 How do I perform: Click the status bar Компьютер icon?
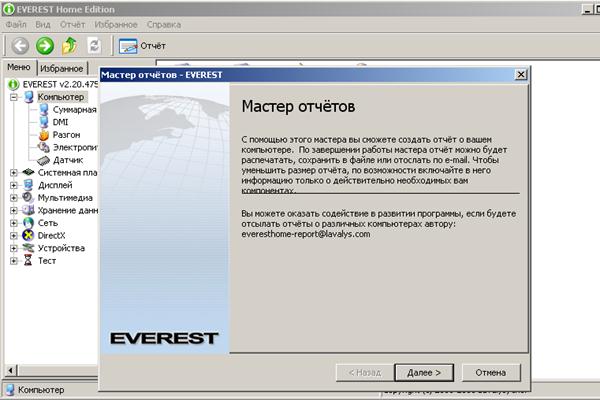pyautogui.click(x=10, y=390)
